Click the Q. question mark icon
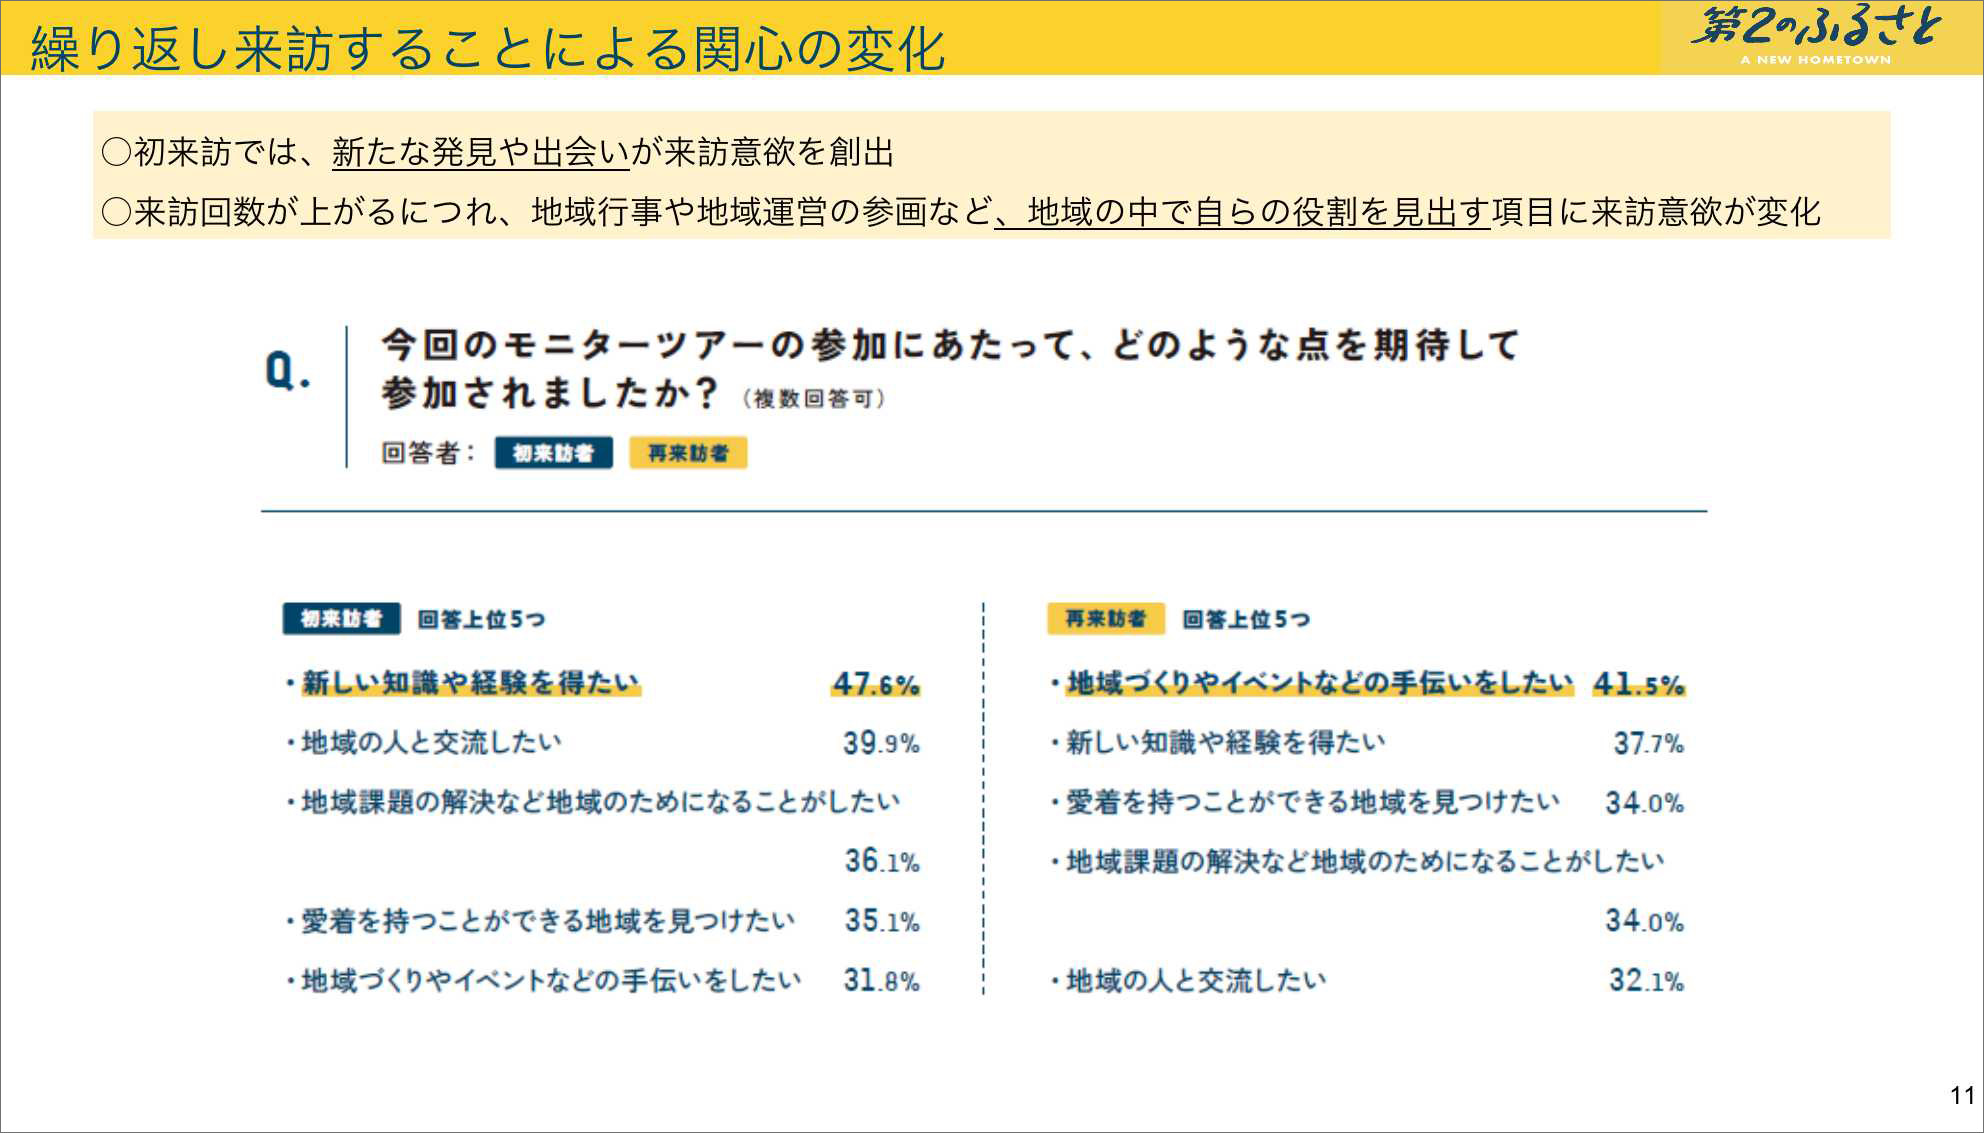The width and height of the screenshot is (1984, 1133). (x=288, y=372)
